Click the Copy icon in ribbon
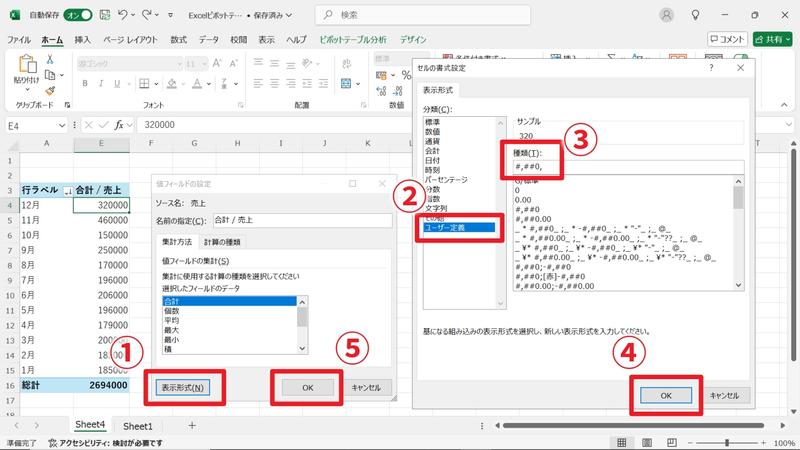Screen dimensions: 800x450 coord(50,75)
